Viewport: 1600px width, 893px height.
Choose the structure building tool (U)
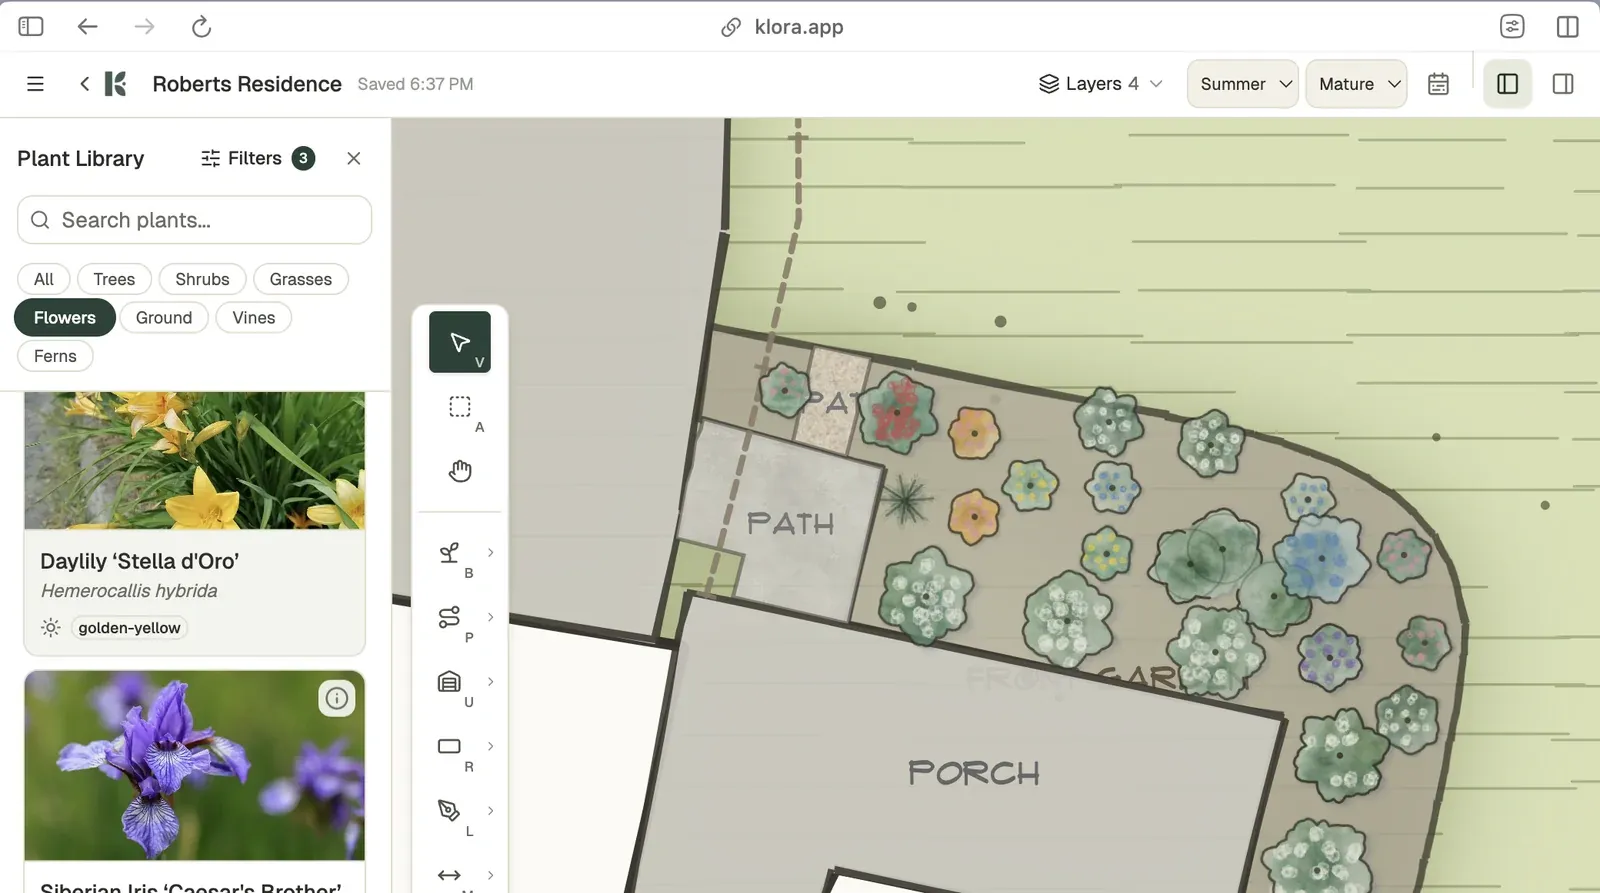(x=450, y=682)
